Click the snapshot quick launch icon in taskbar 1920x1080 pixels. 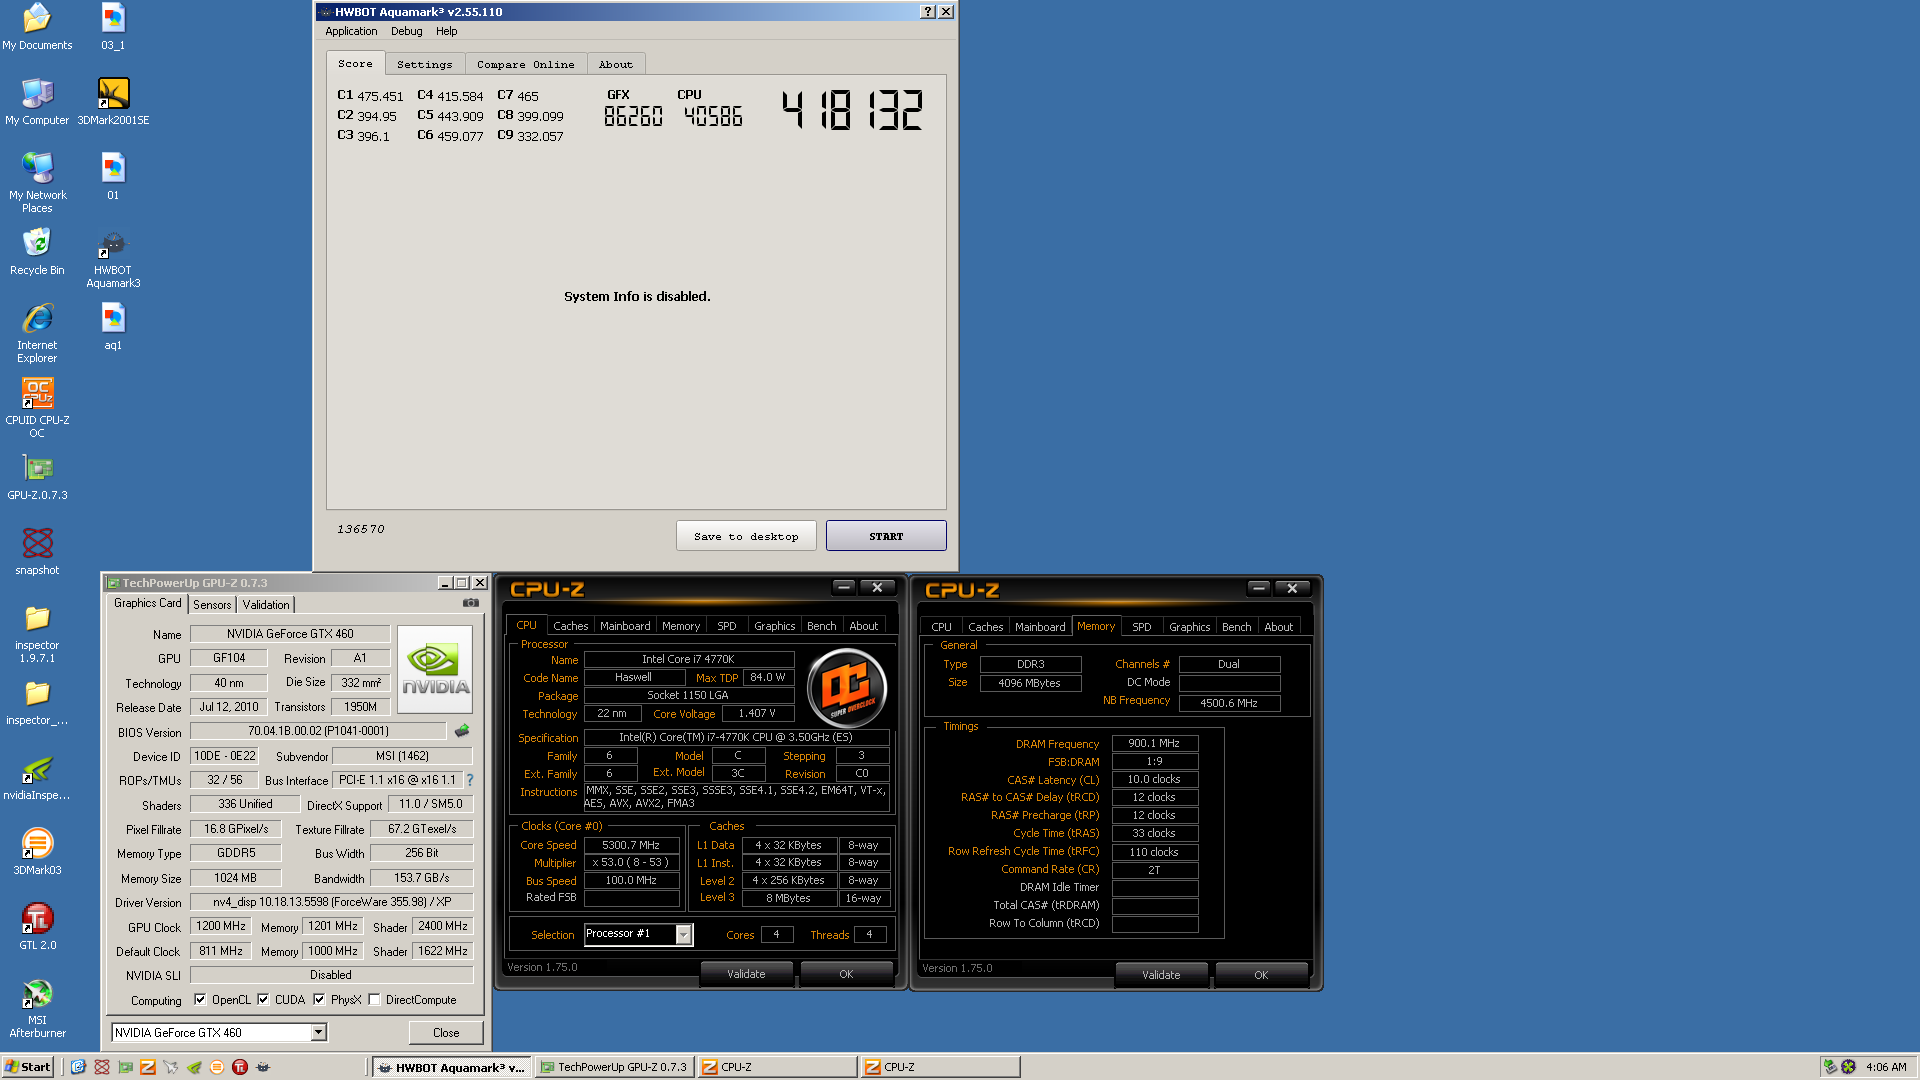coord(102,1067)
